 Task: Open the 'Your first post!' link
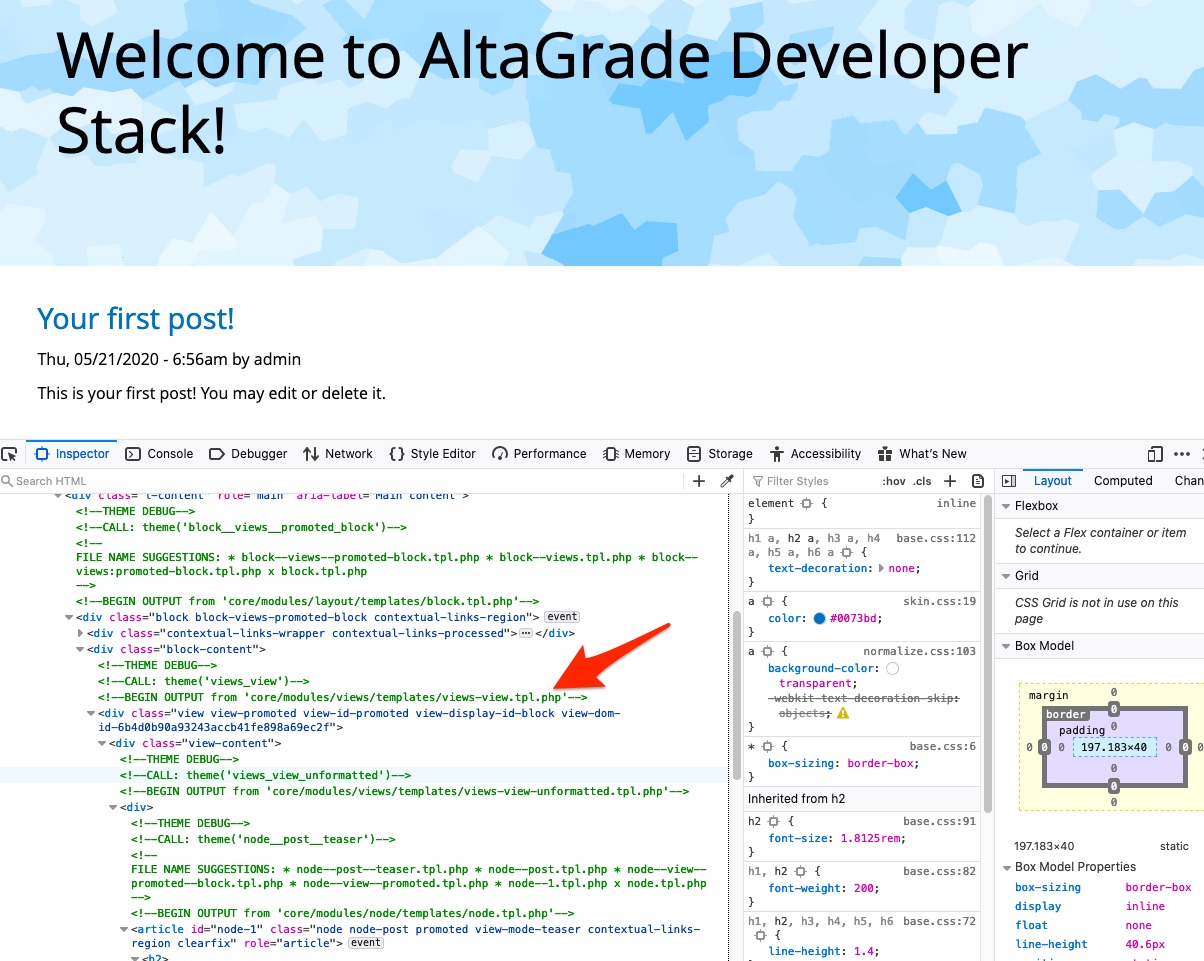(x=136, y=319)
